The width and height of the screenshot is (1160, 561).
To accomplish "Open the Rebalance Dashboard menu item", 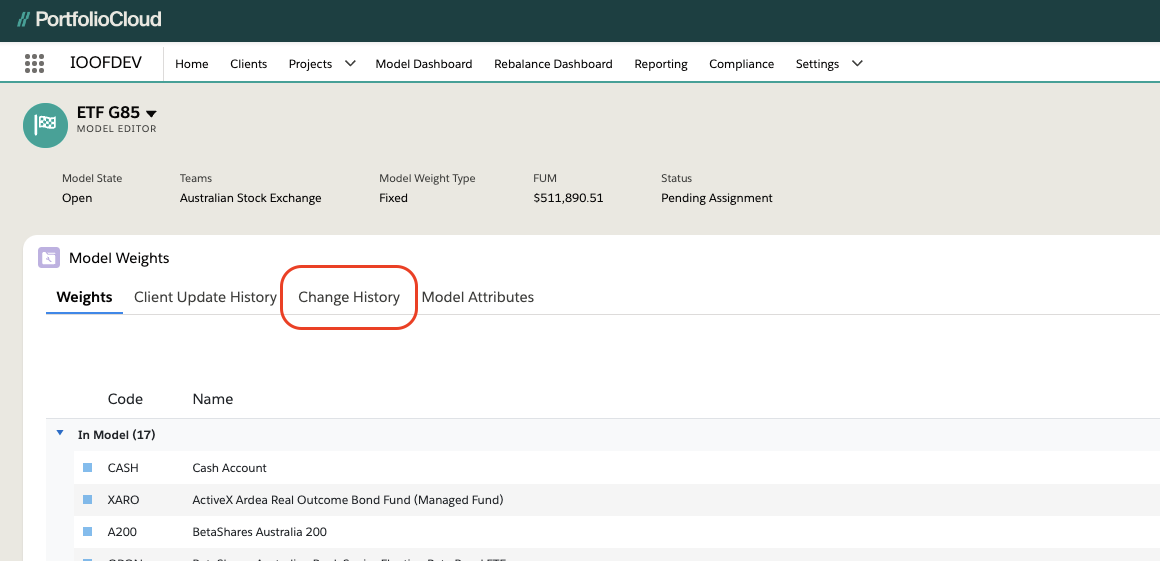I will [x=553, y=64].
